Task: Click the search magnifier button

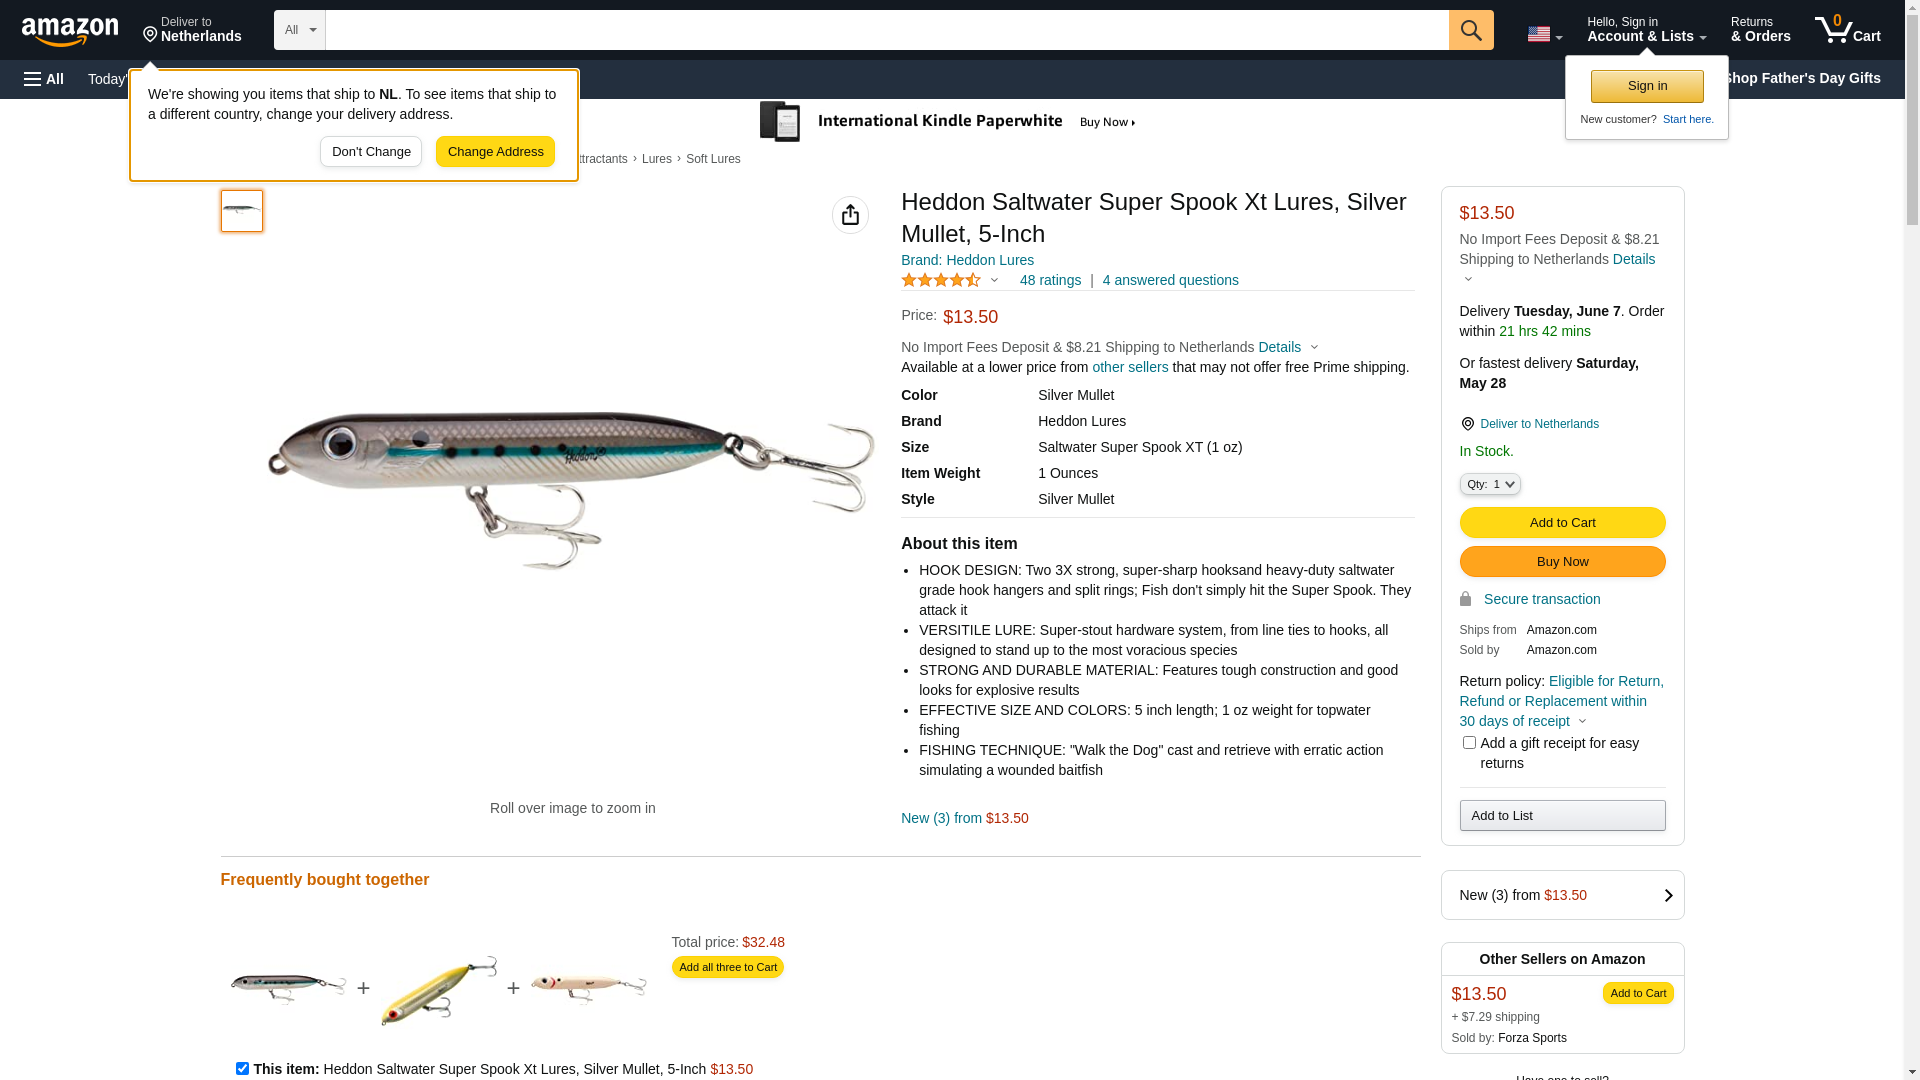Action: (x=1470, y=30)
